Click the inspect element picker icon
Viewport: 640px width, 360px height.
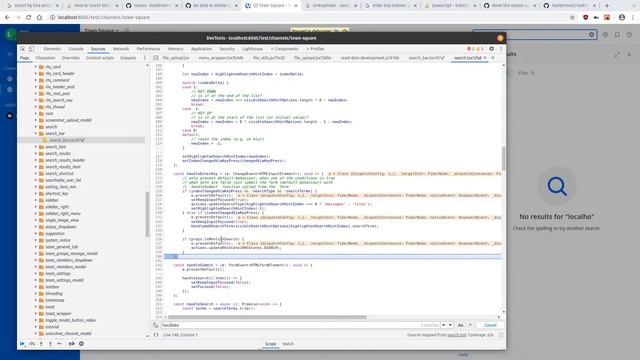click(x=22, y=49)
